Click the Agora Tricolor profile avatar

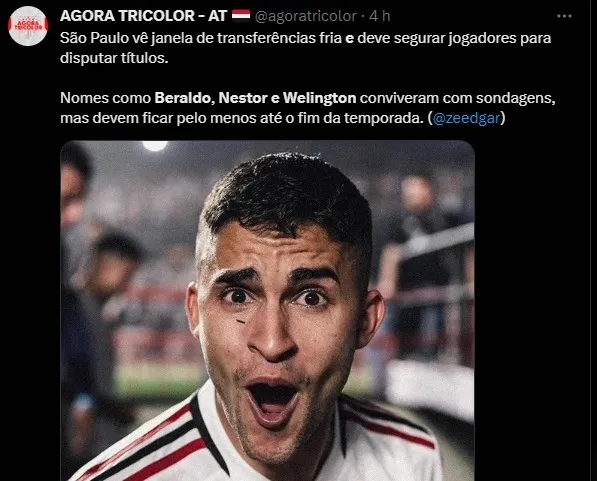(x=28, y=26)
